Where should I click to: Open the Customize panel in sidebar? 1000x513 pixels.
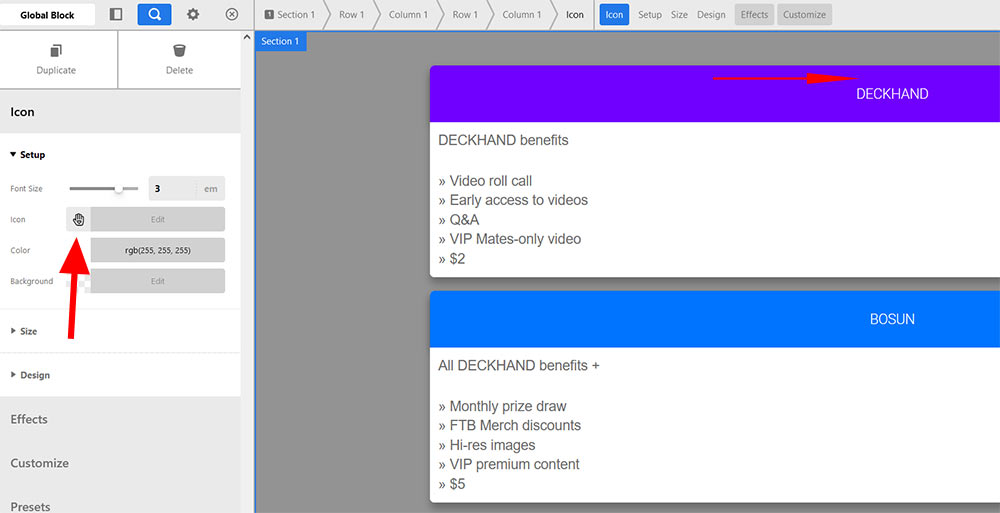[40, 463]
